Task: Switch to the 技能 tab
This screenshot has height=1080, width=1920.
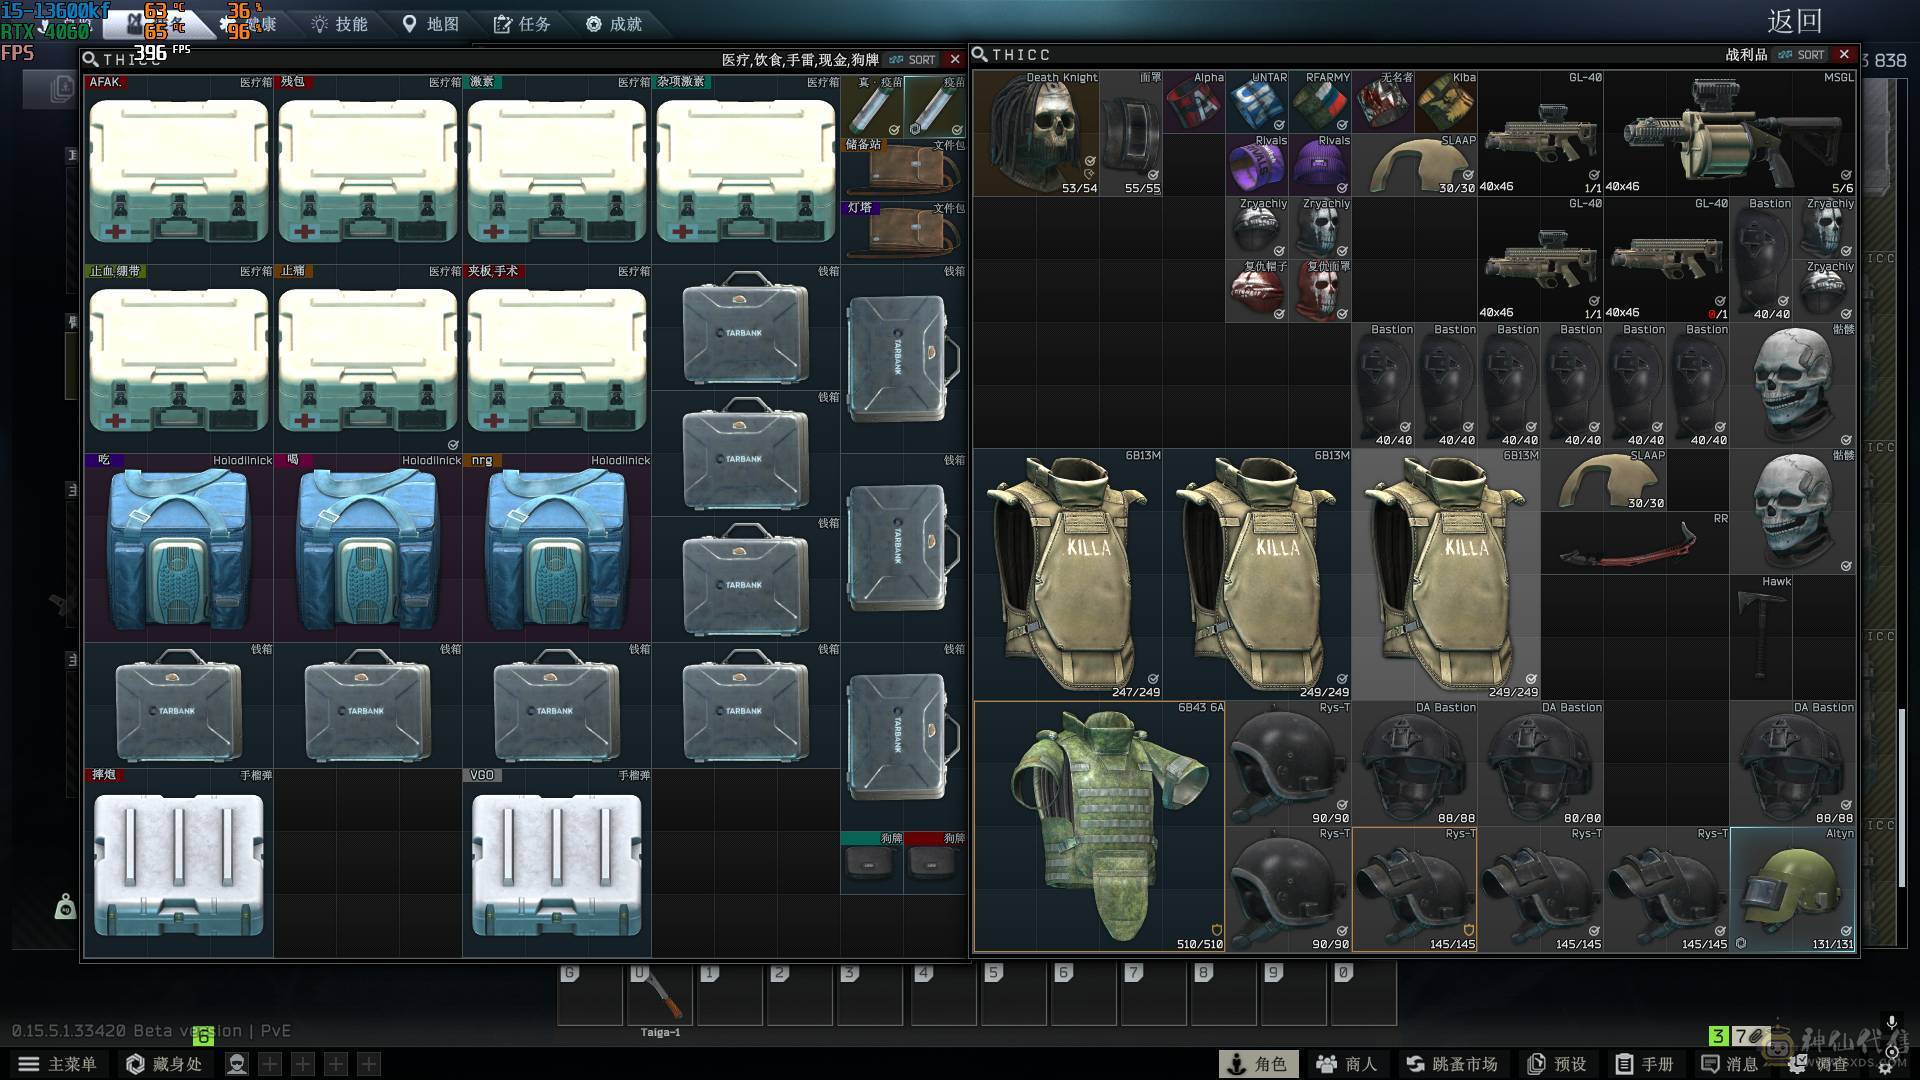Action: [339, 23]
